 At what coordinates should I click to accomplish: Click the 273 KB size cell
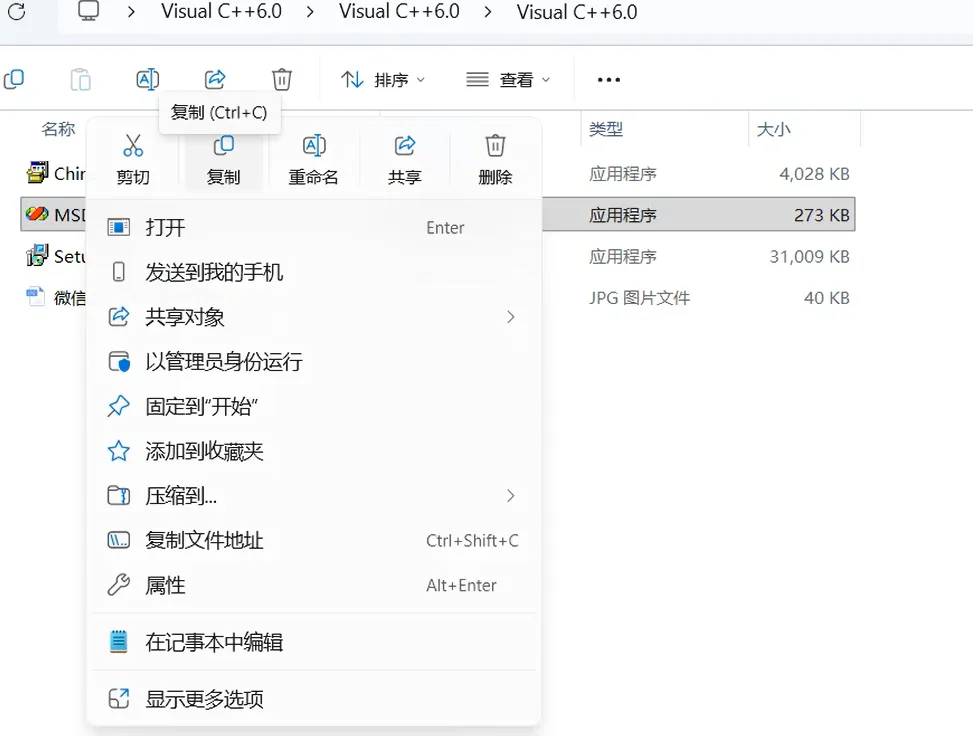[822, 215]
